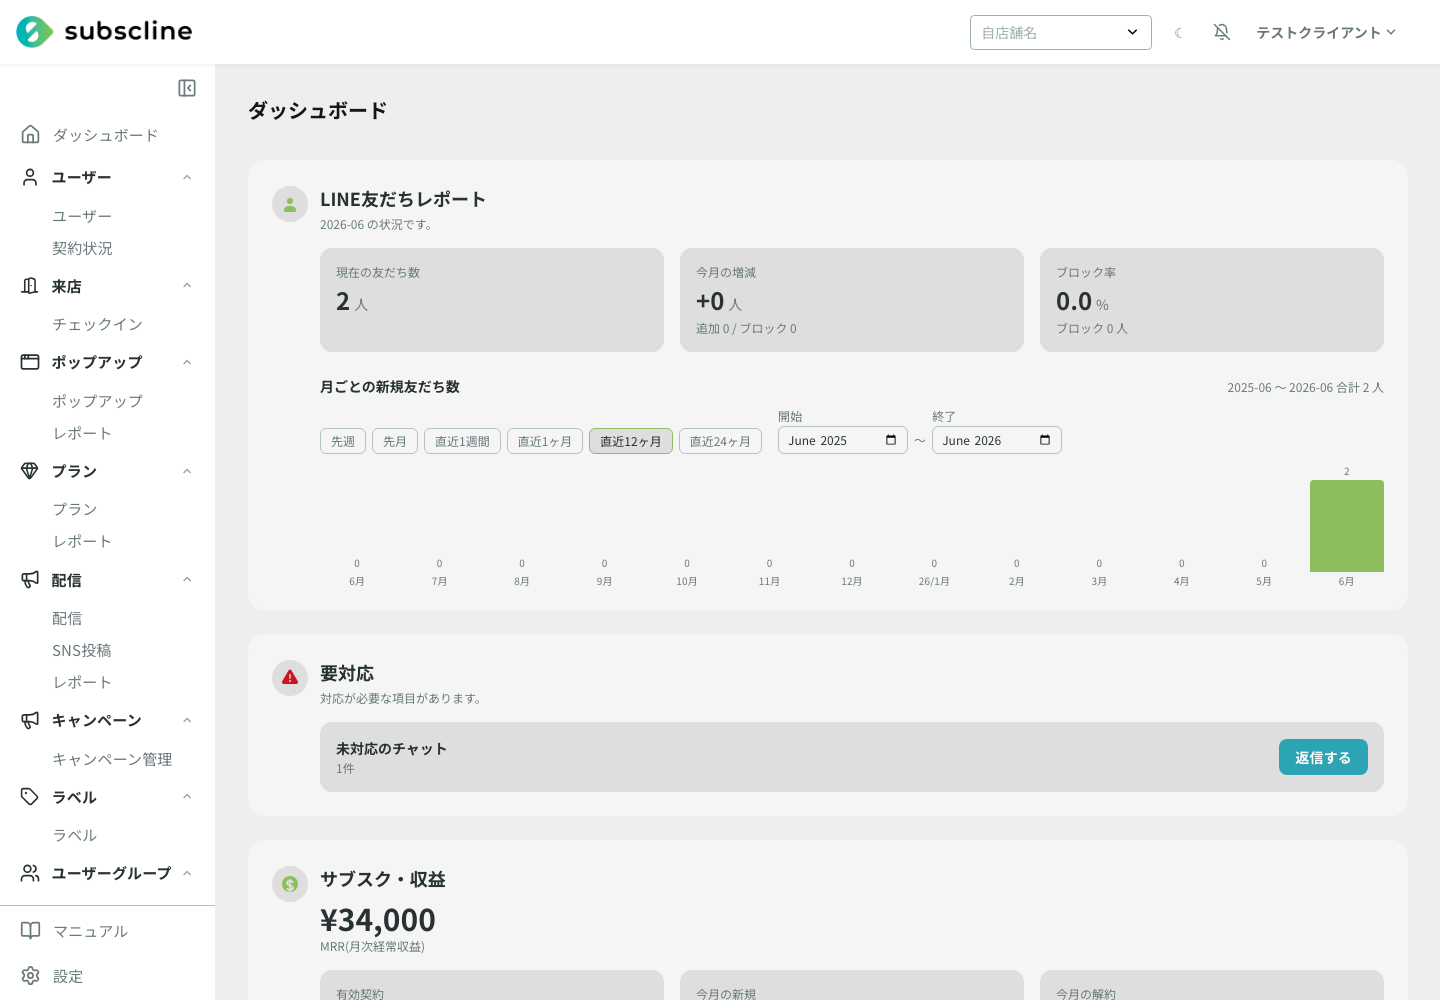The height and width of the screenshot is (1000, 1440).
Task: Click the 現在の友だち数 card
Action: 492,300
